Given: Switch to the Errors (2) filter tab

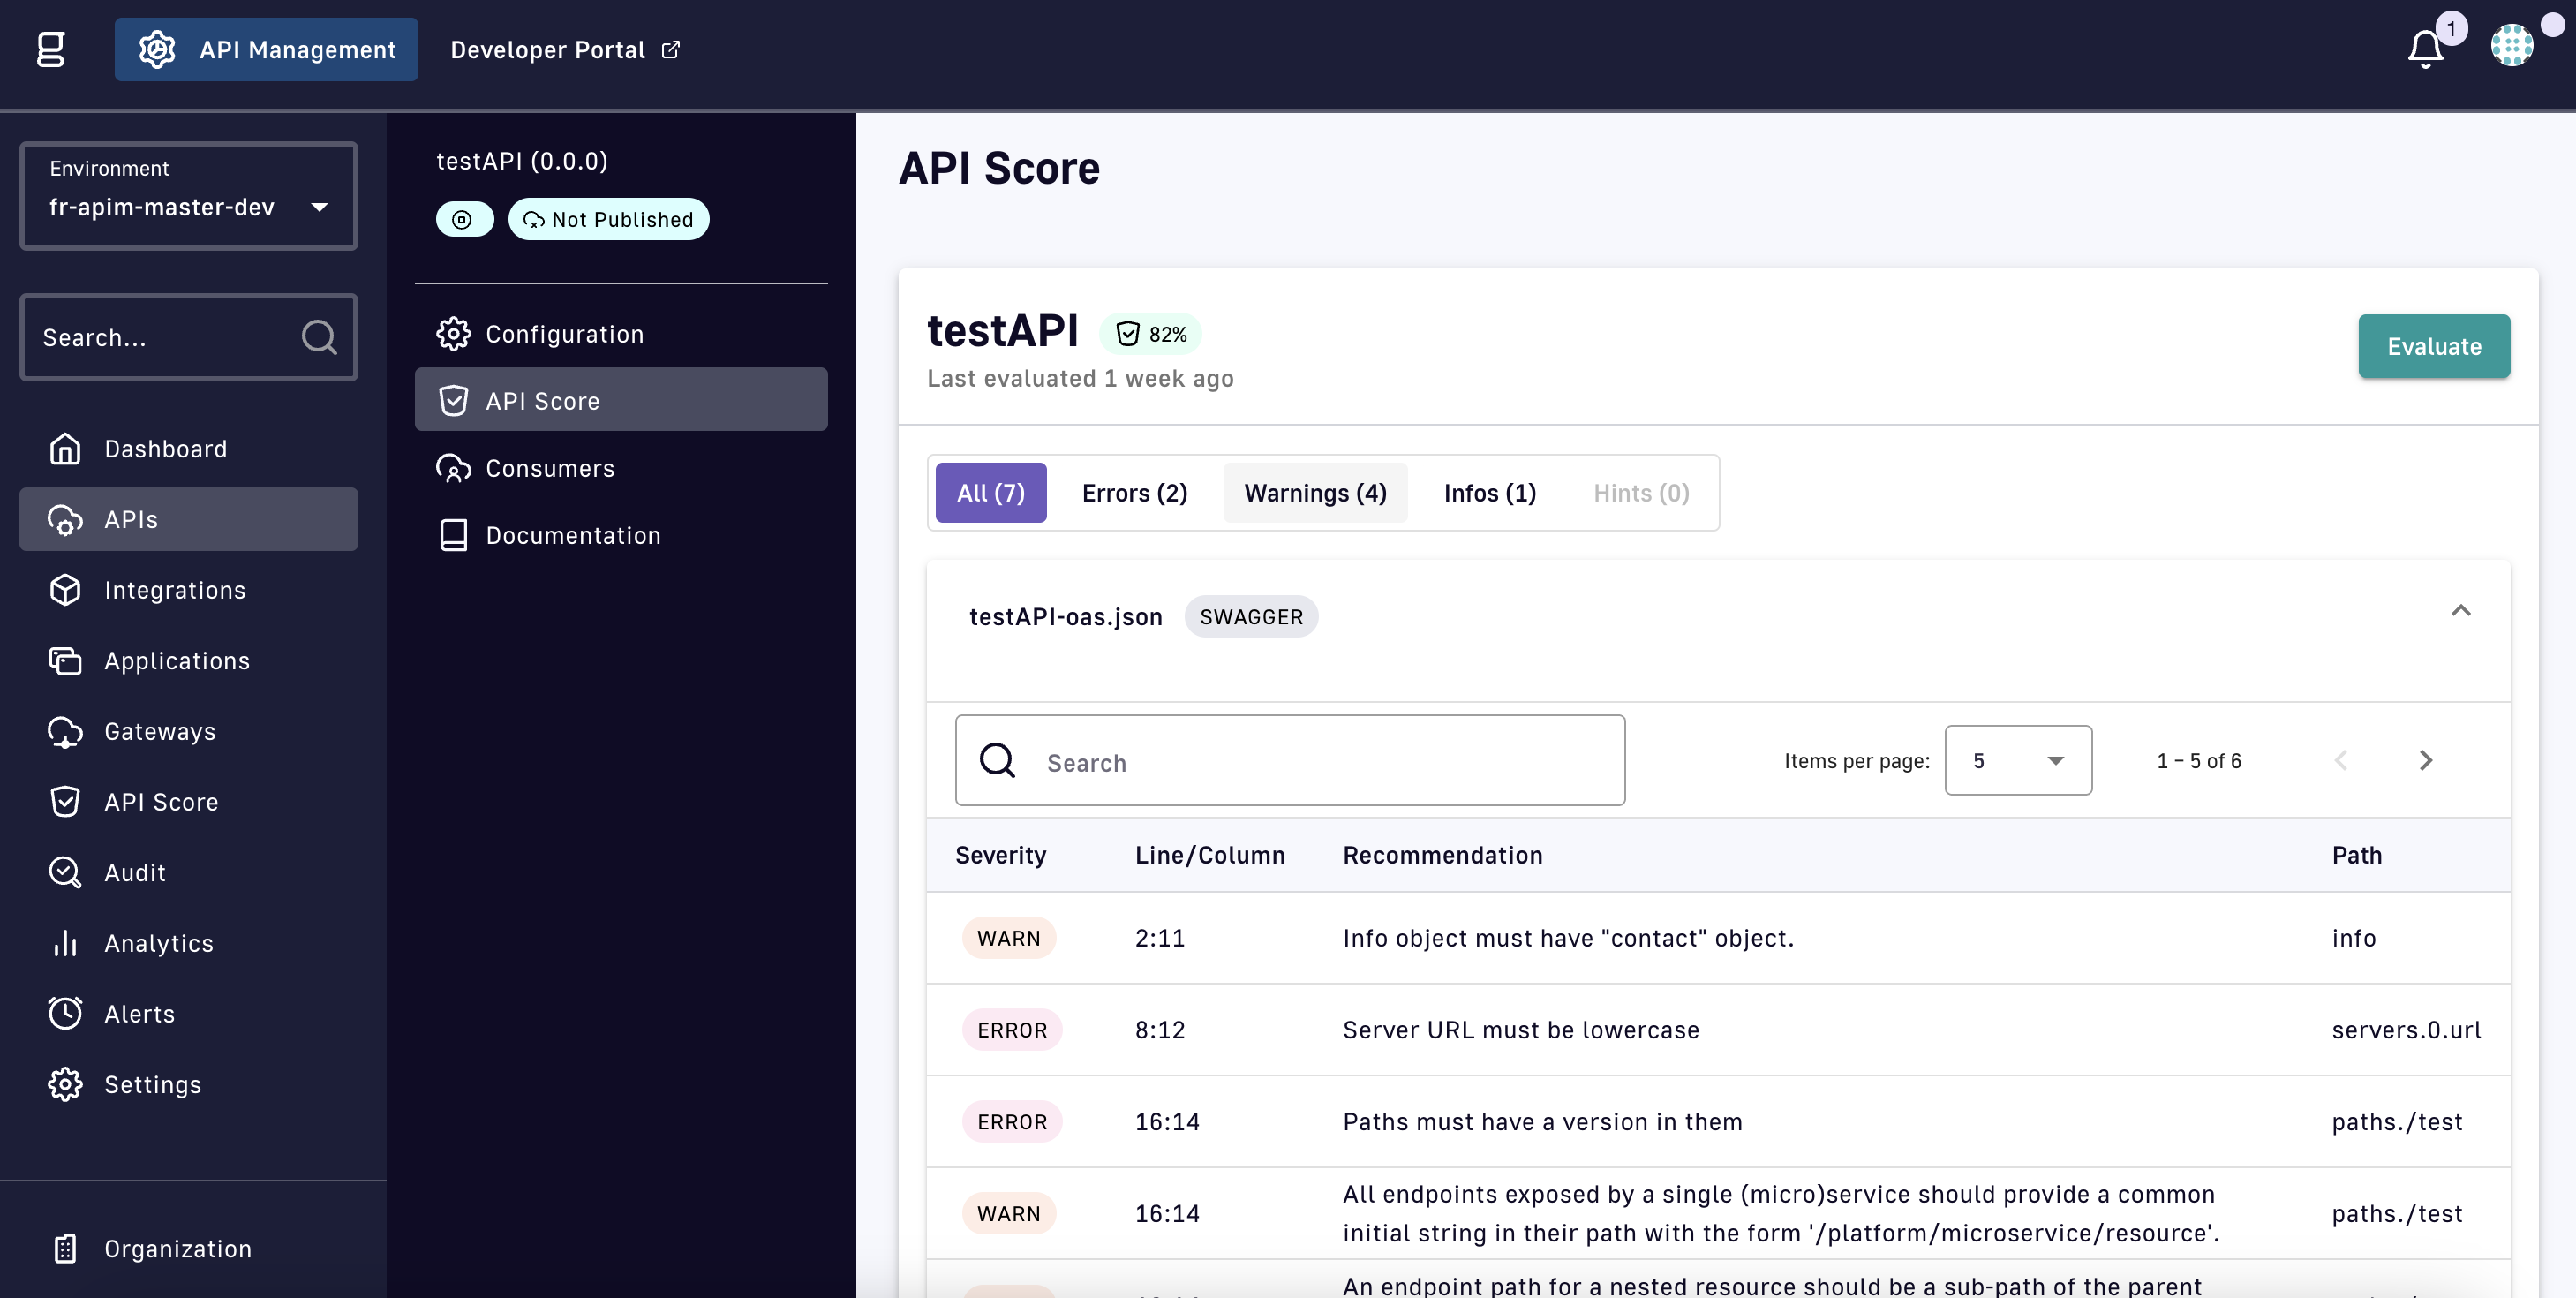Looking at the screenshot, I should pyautogui.click(x=1134, y=493).
